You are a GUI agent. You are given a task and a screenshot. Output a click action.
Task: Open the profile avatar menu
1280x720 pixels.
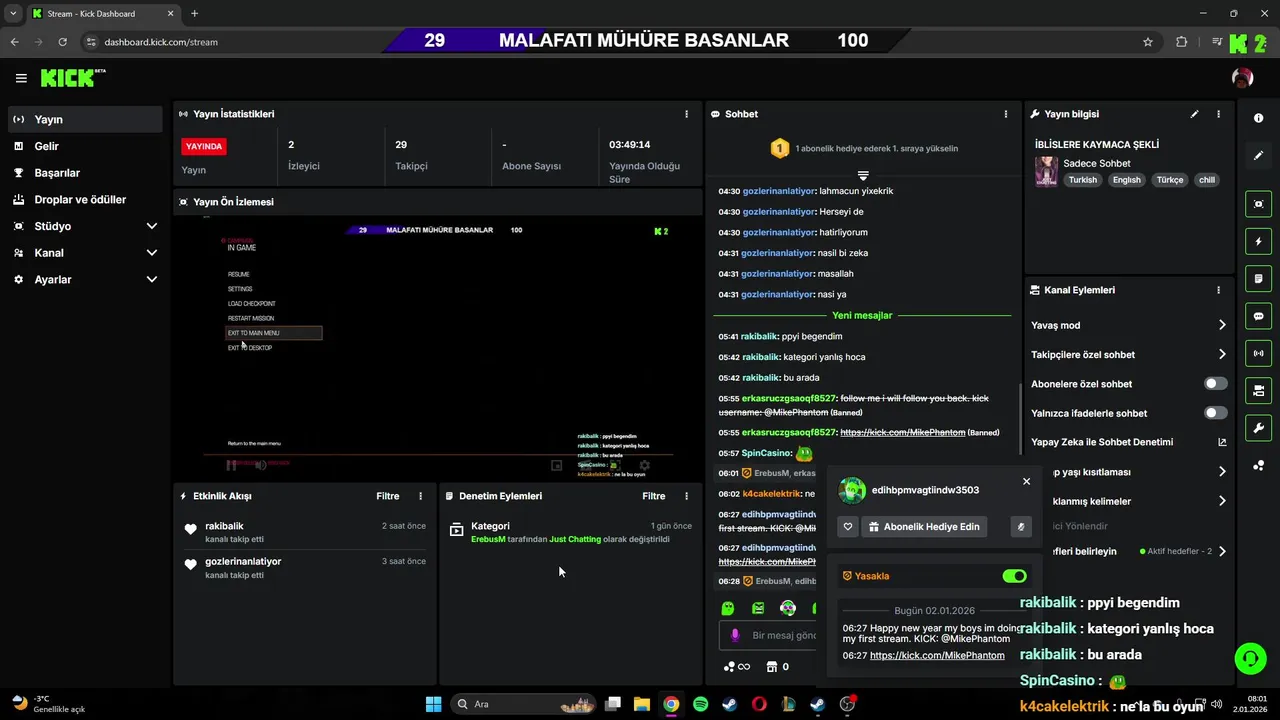point(1242,78)
